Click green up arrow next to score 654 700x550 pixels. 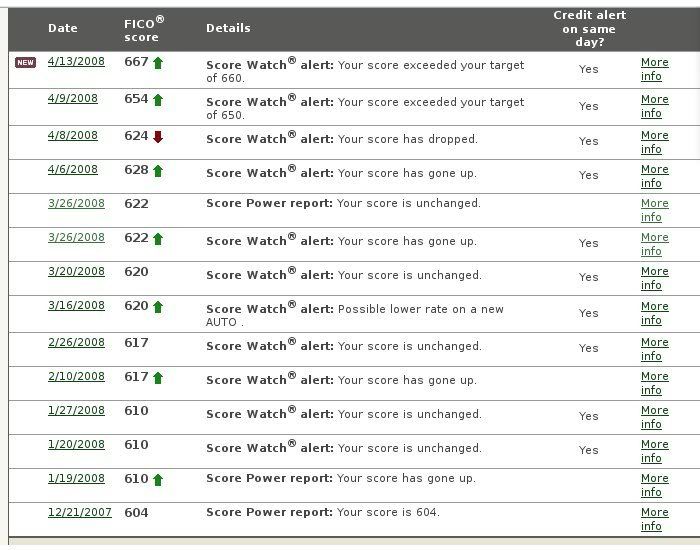point(158,99)
